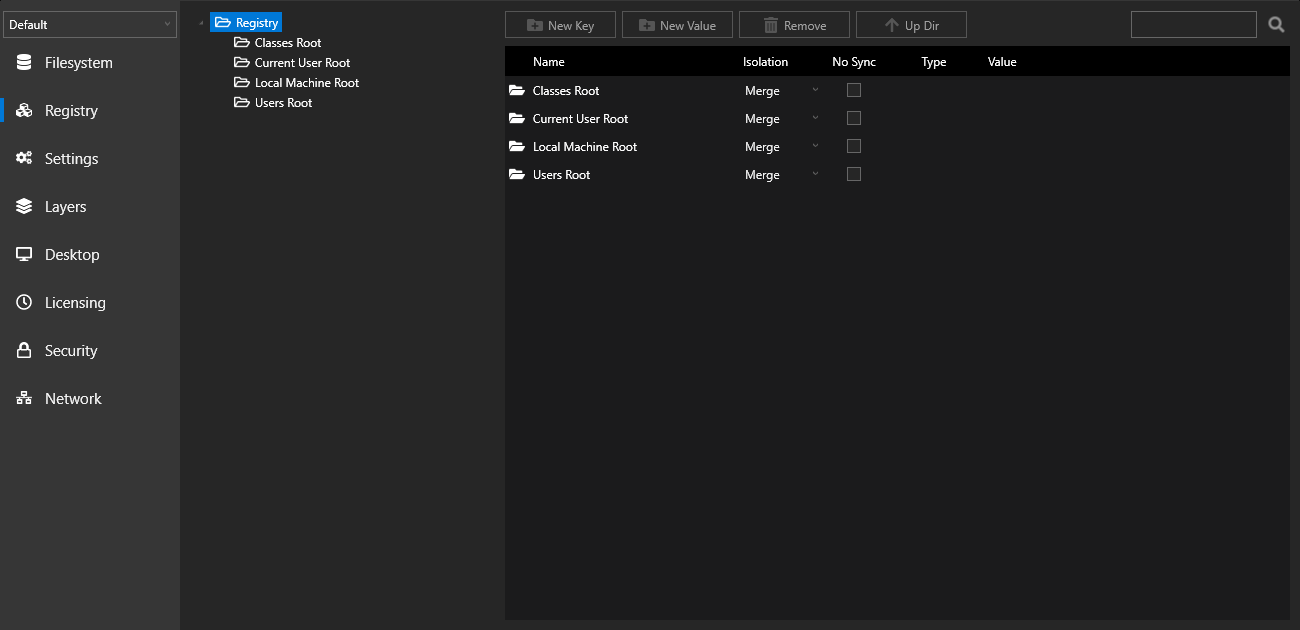Click the search magnifier icon
The image size is (1300, 630).
click(1276, 25)
